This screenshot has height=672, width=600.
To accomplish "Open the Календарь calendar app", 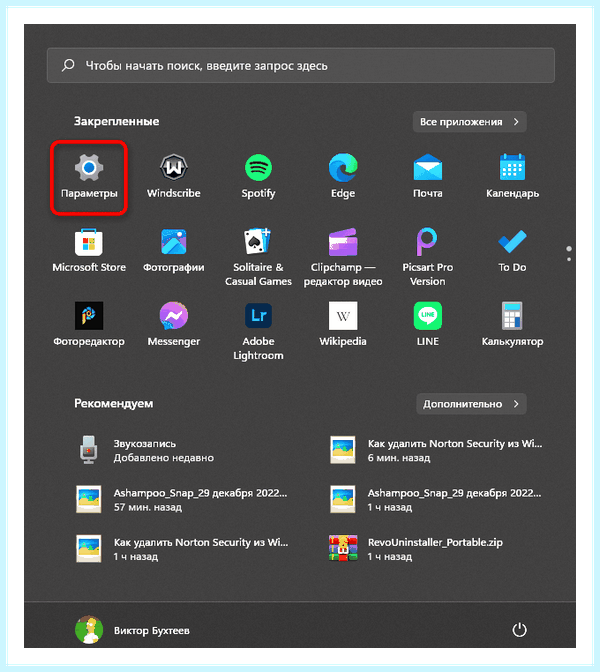I will coord(512,177).
